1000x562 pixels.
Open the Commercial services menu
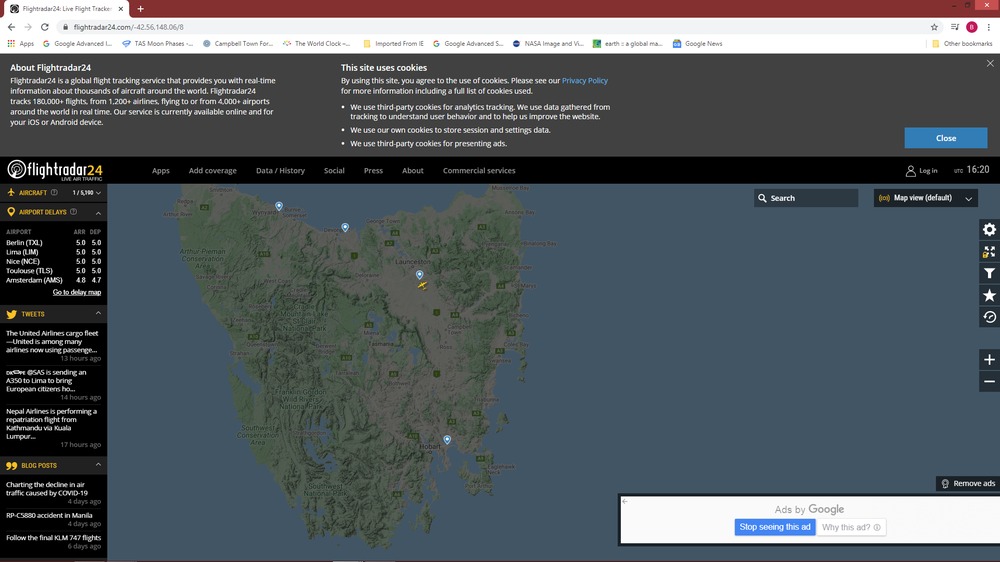coord(479,171)
